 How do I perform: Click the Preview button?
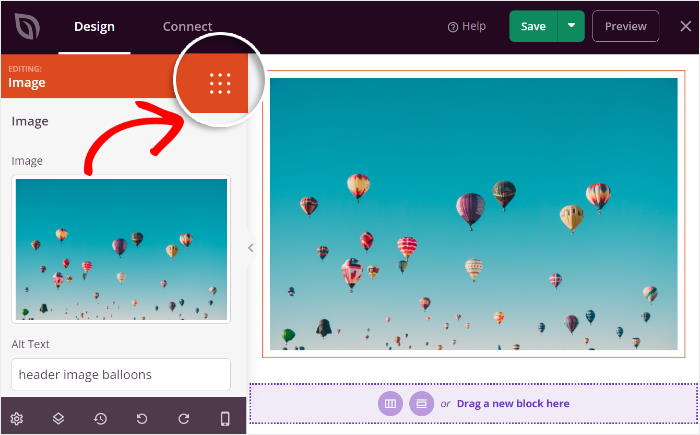625,26
